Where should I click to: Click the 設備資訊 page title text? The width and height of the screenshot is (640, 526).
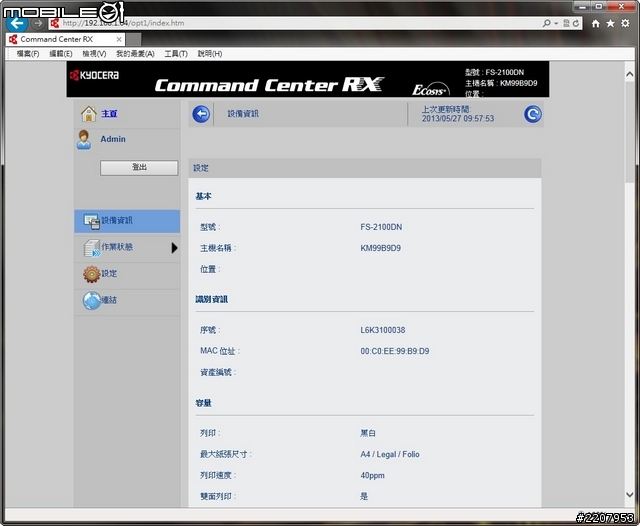coord(243,114)
